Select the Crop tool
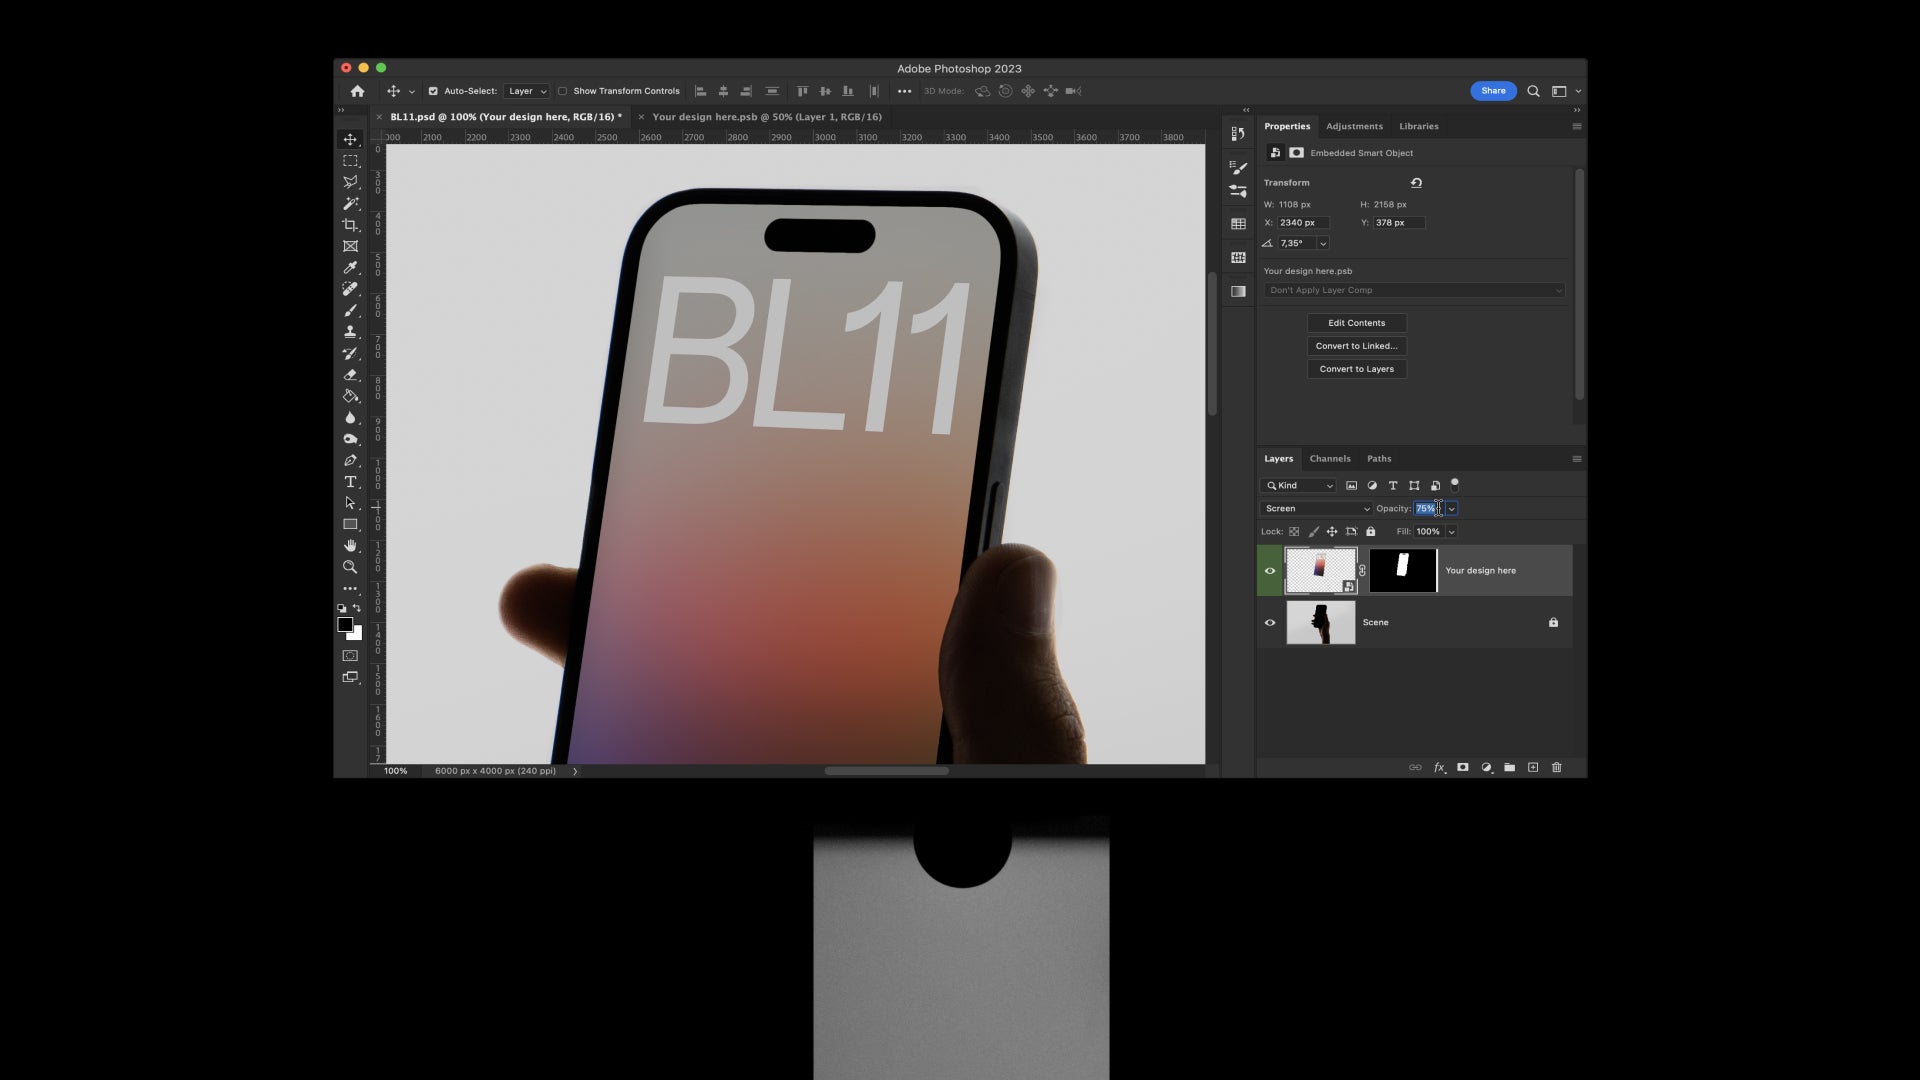Screen dimensions: 1920x1080 (x=350, y=225)
